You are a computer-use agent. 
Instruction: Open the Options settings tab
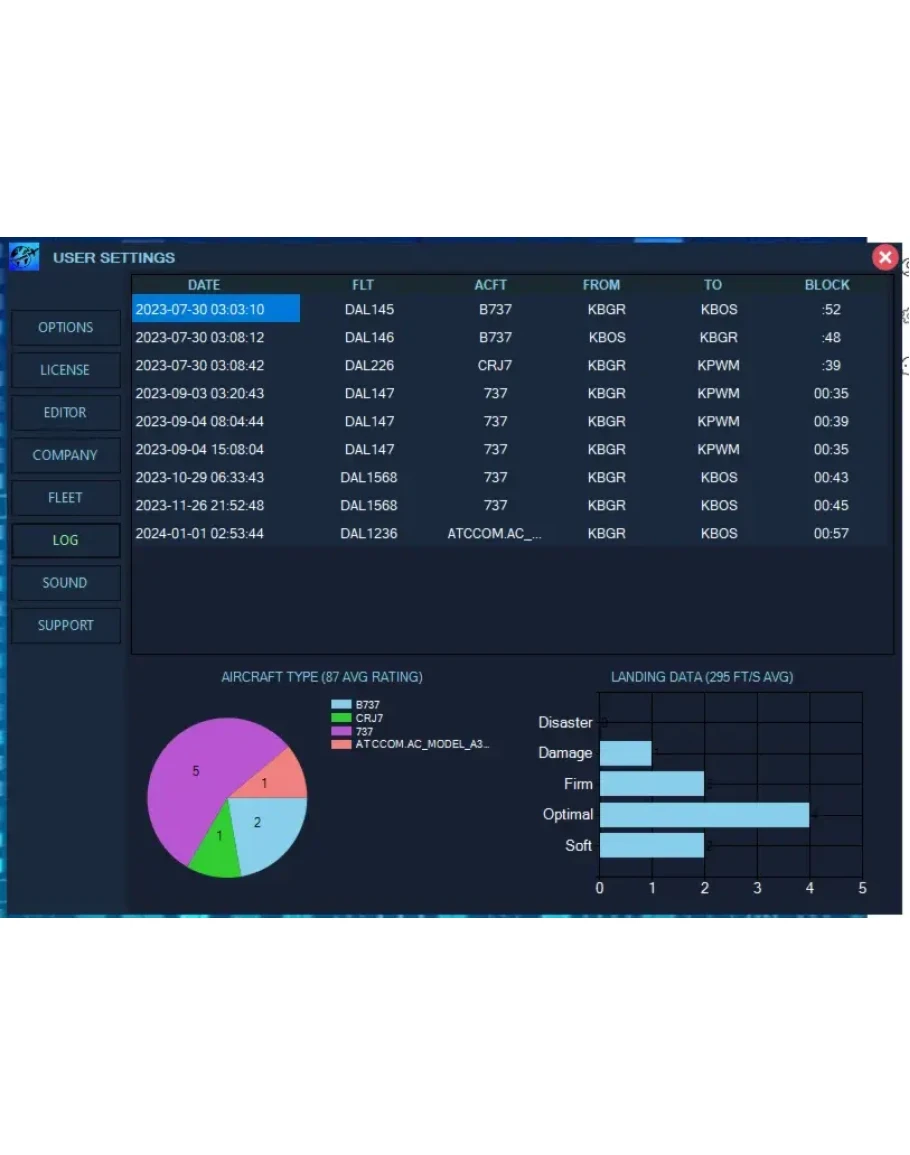tap(66, 328)
